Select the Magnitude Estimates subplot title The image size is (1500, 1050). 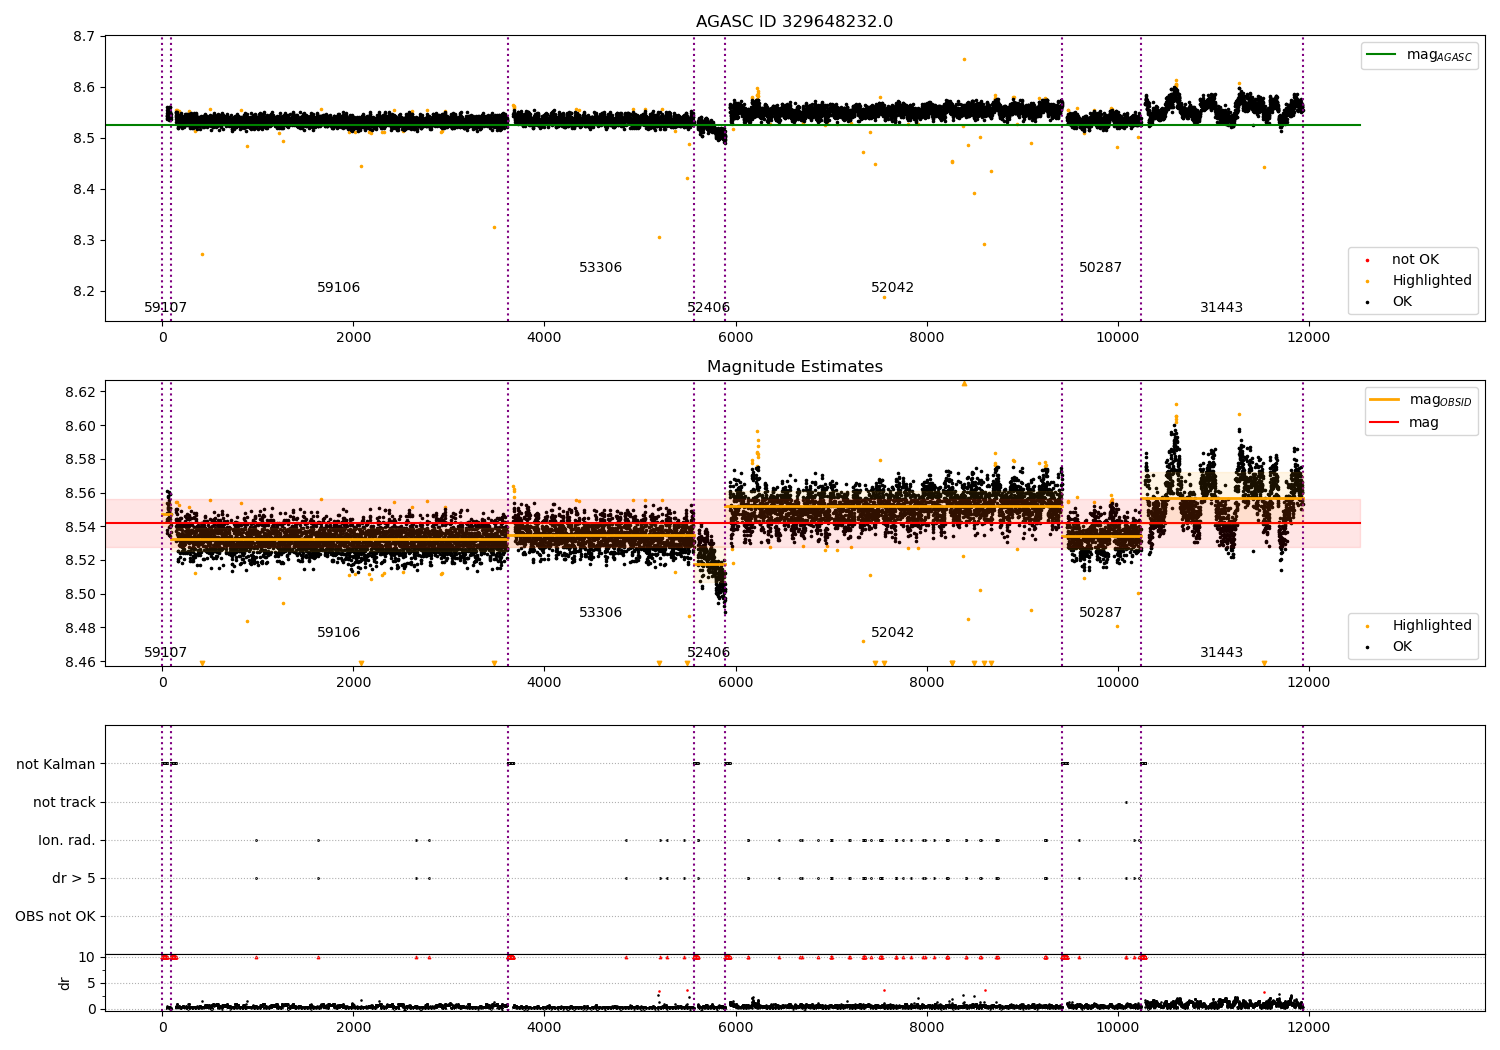[x=794, y=367]
